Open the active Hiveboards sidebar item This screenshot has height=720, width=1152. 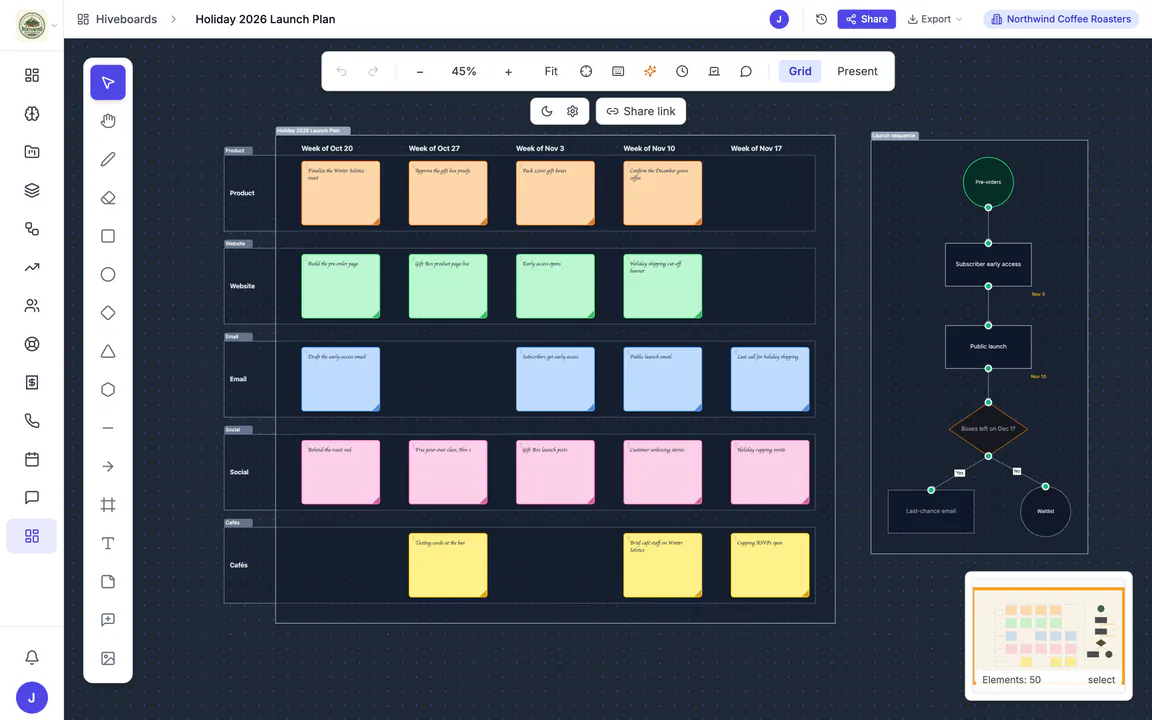tap(32, 536)
